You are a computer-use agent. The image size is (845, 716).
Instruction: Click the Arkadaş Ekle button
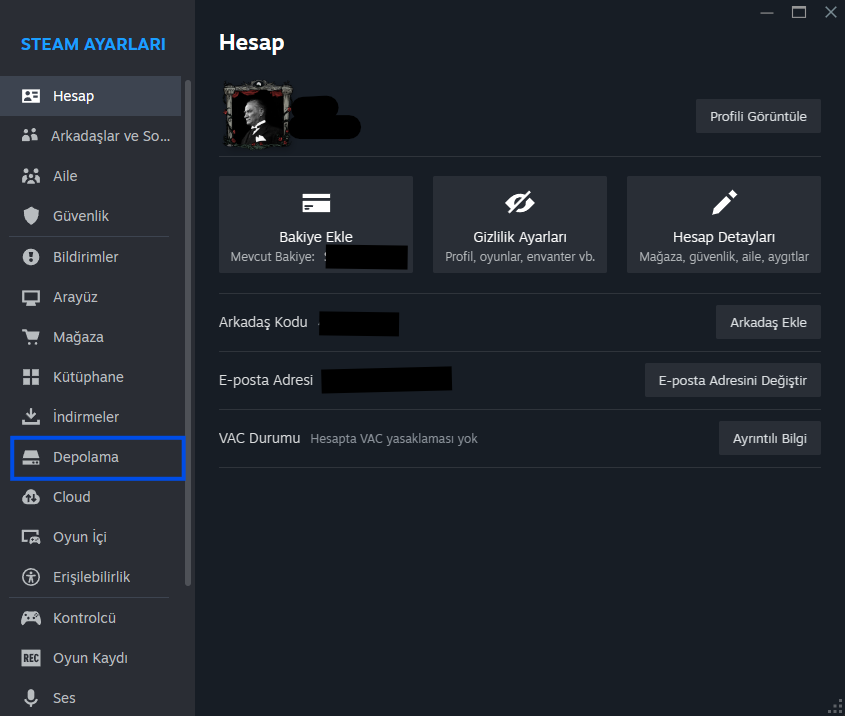pos(768,322)
